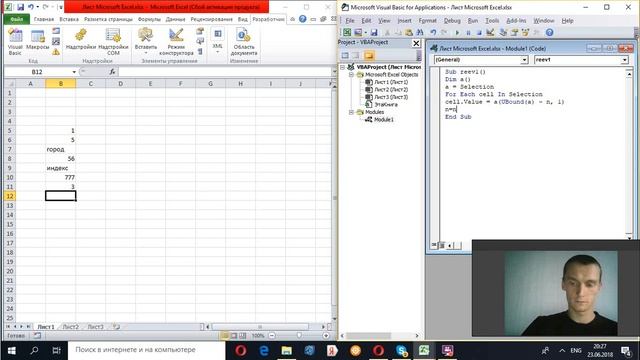Switch to the Формулы ribbon tab
640x360 pixels.
click(x=149, y=19)
